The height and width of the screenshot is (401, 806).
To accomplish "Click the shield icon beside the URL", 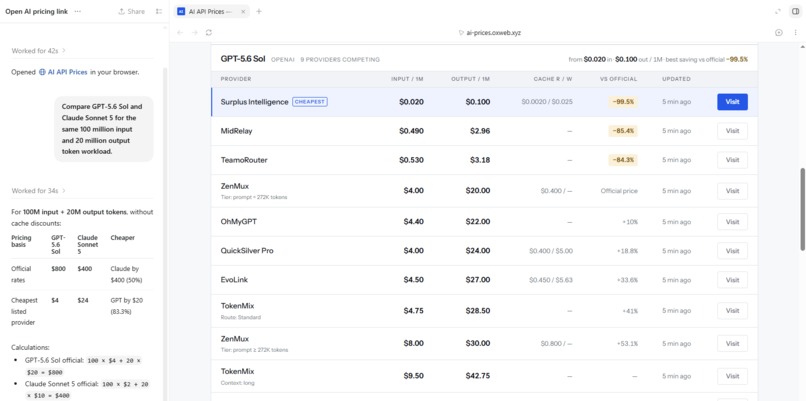I will tap(461, 32).
